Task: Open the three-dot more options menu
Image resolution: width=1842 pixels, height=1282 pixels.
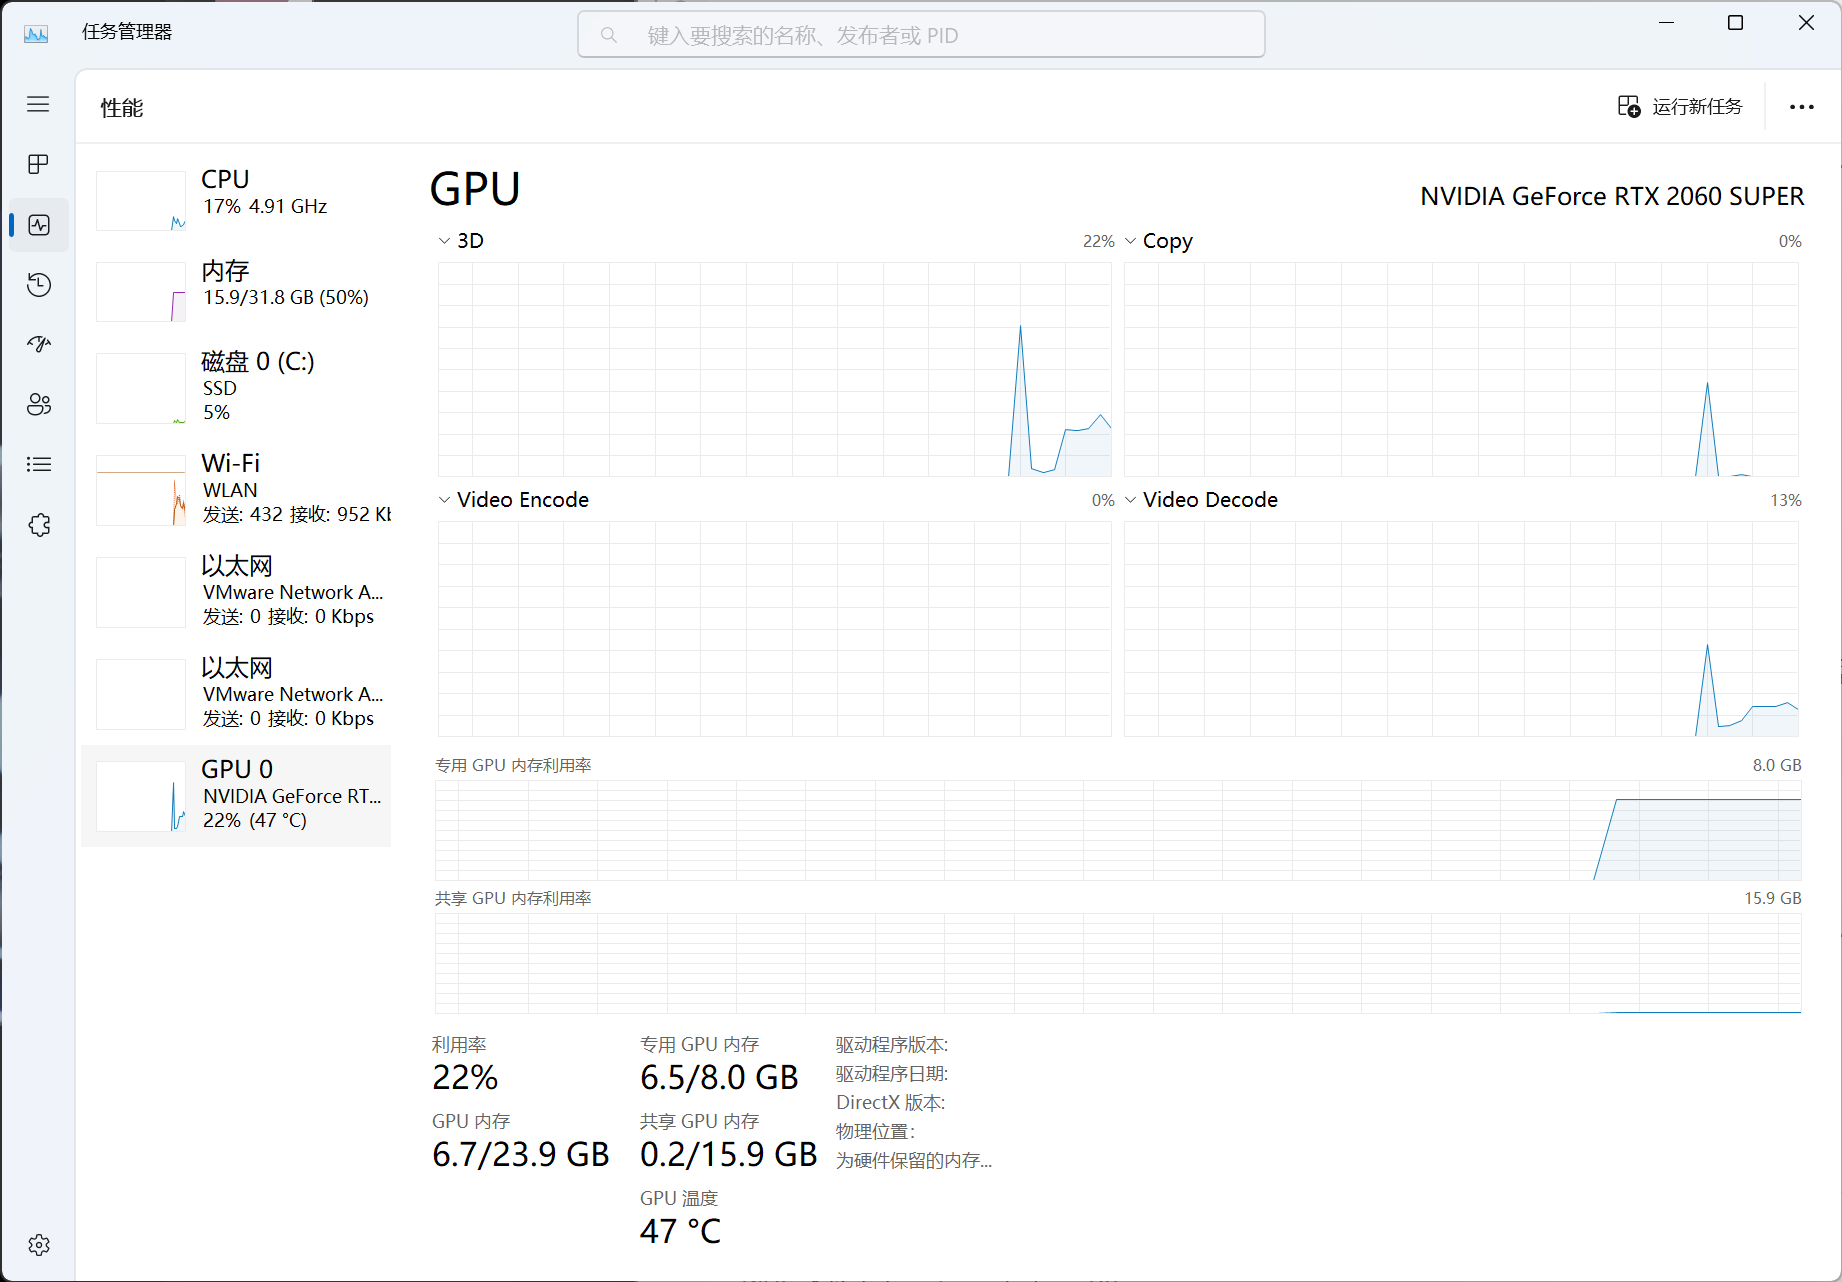Action: click(x=1802, y=107)
